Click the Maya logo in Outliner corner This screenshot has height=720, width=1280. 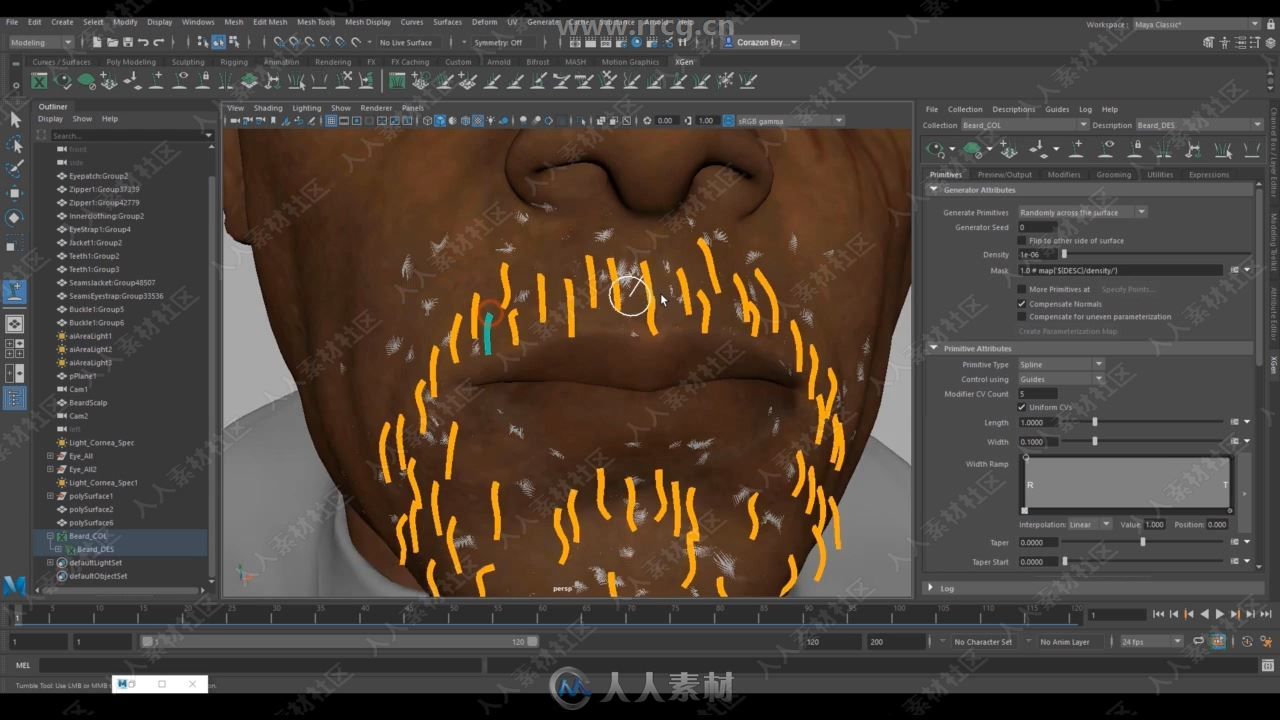pos(14,585)
